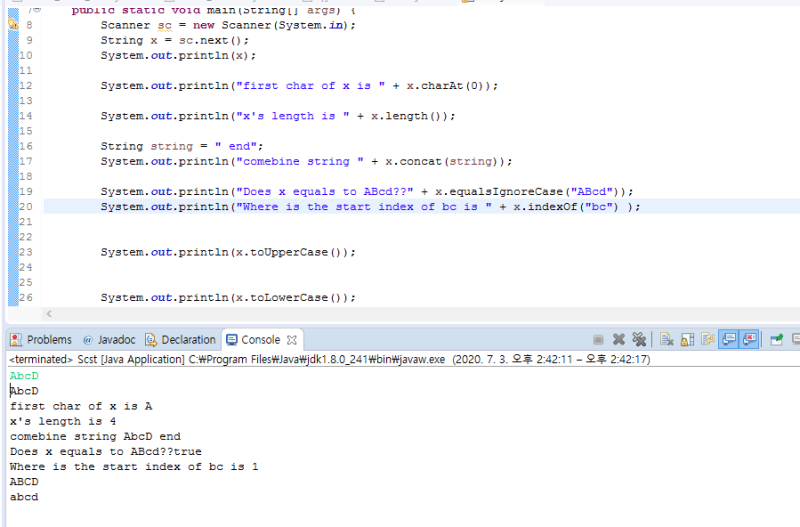Click line number 20 in the gutter
800x527 pixels.
point(26,207)
